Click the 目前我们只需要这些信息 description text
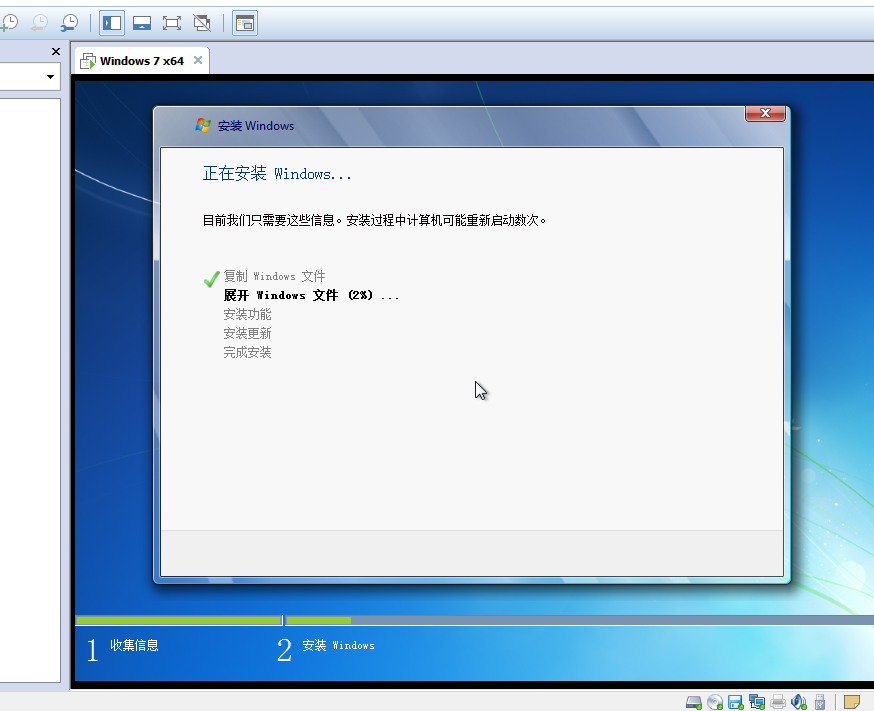The image size is (874, 711). 374,221
